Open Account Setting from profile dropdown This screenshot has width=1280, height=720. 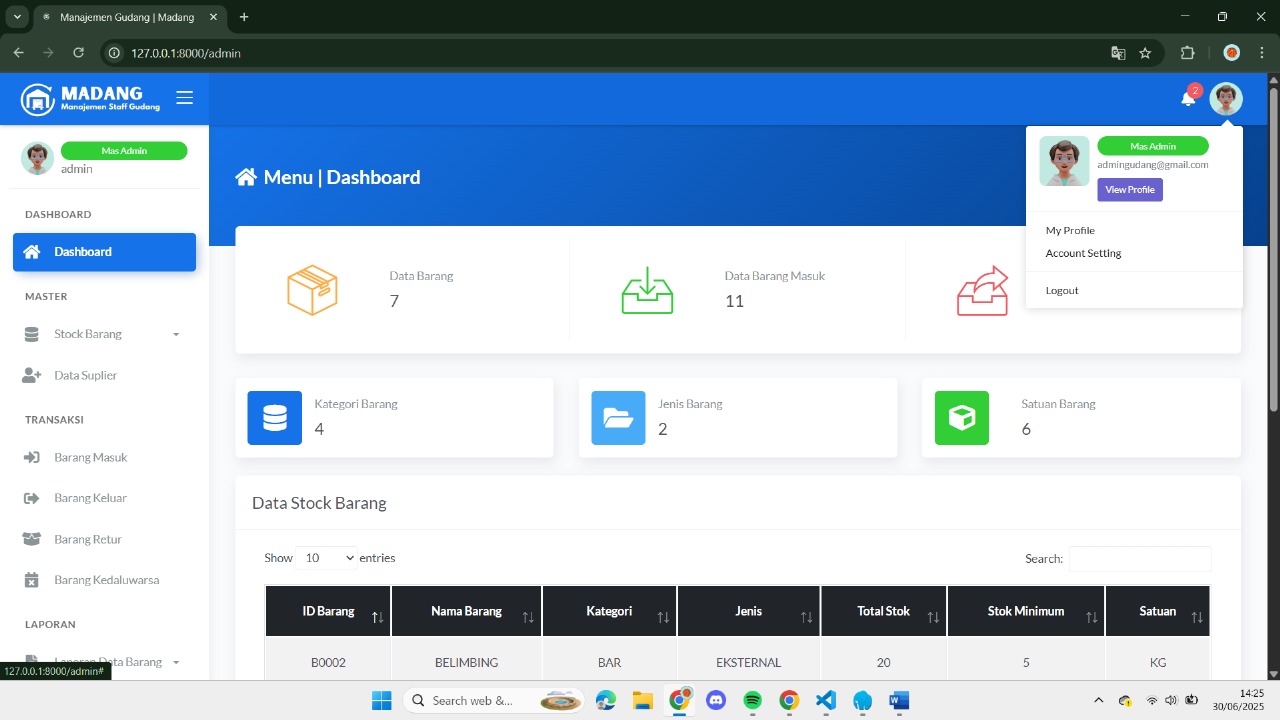[1083, 253]
